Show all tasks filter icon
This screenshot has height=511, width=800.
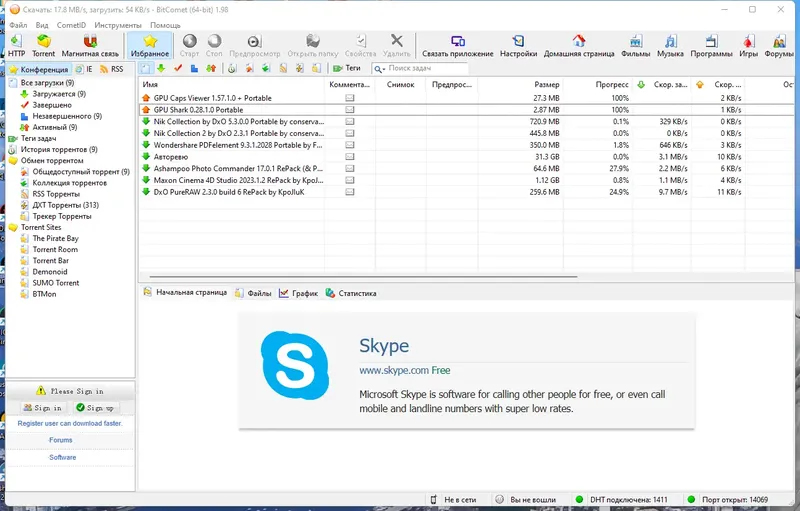145,68
